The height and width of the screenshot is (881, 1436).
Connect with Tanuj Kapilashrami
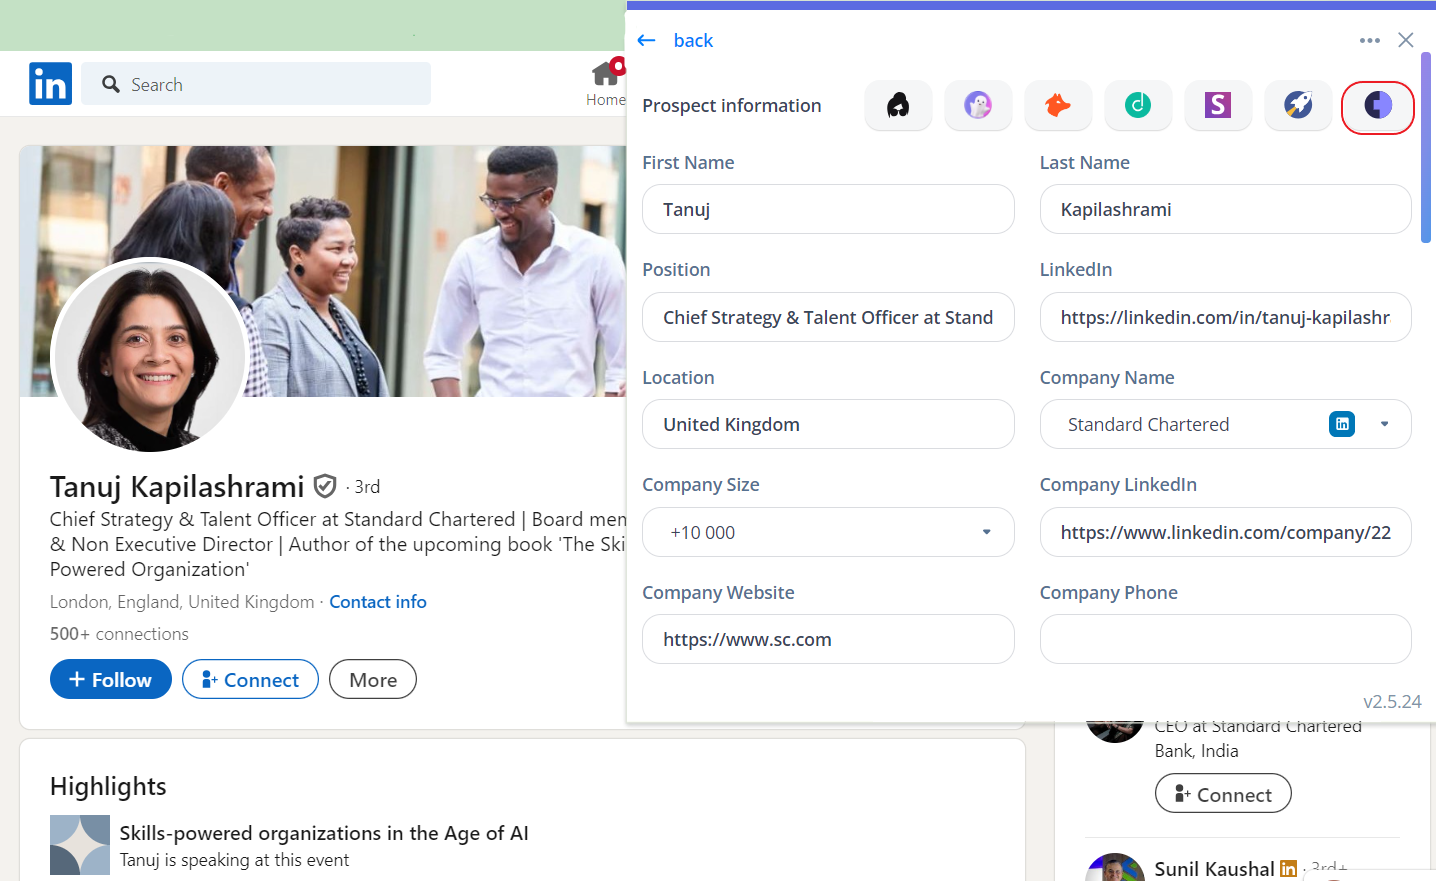click(250, 679)
